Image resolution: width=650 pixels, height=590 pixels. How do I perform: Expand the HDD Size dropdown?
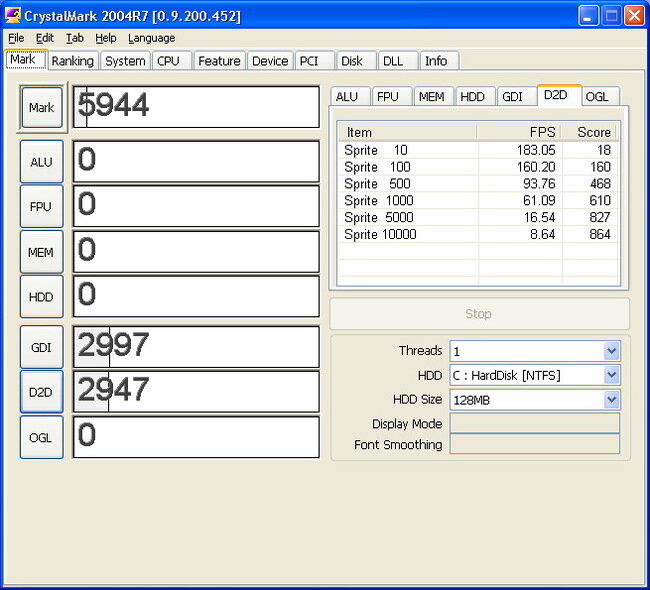pos(611,400)
